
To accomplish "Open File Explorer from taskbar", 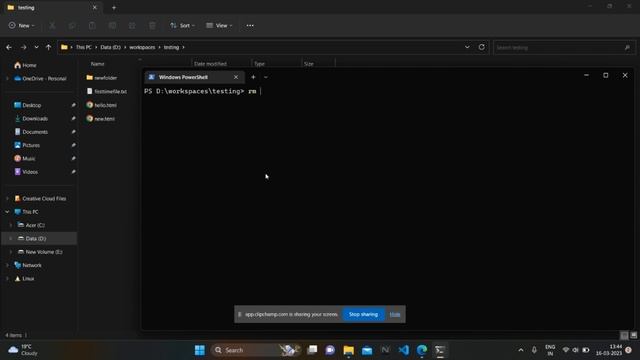I will coord(349,350).
